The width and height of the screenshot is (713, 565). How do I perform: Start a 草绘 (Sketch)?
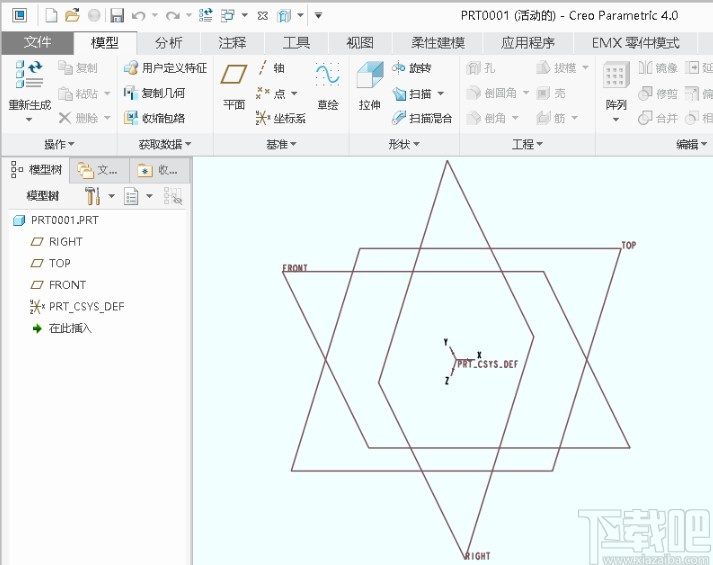click(328, 86)
